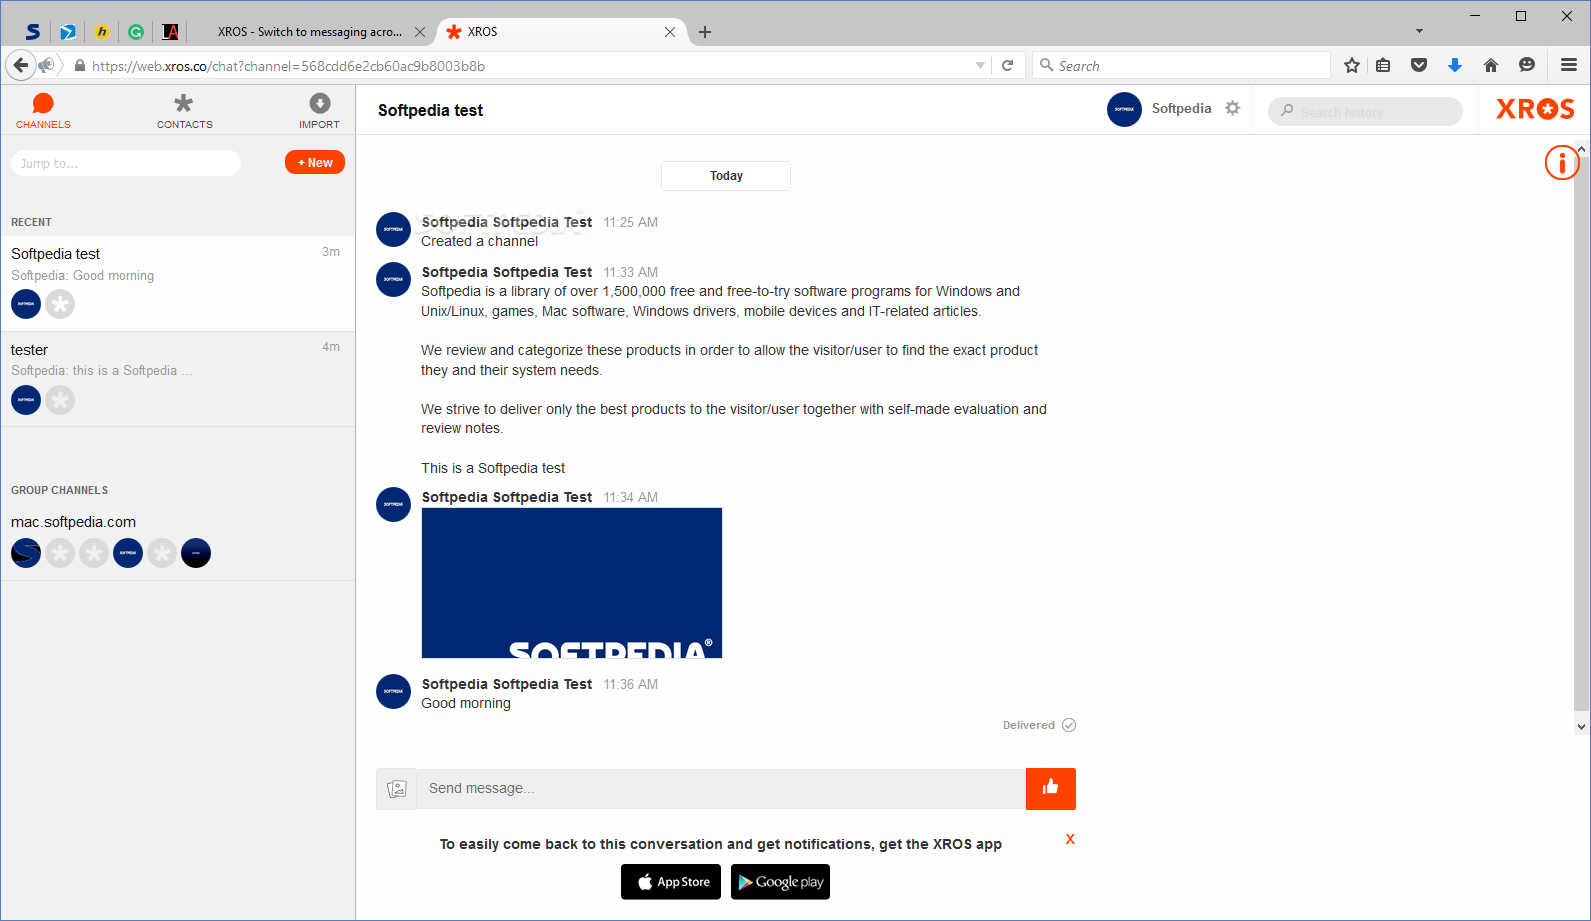
Task: Select the pinned blue arrow tab
Action: click(67, 32)
